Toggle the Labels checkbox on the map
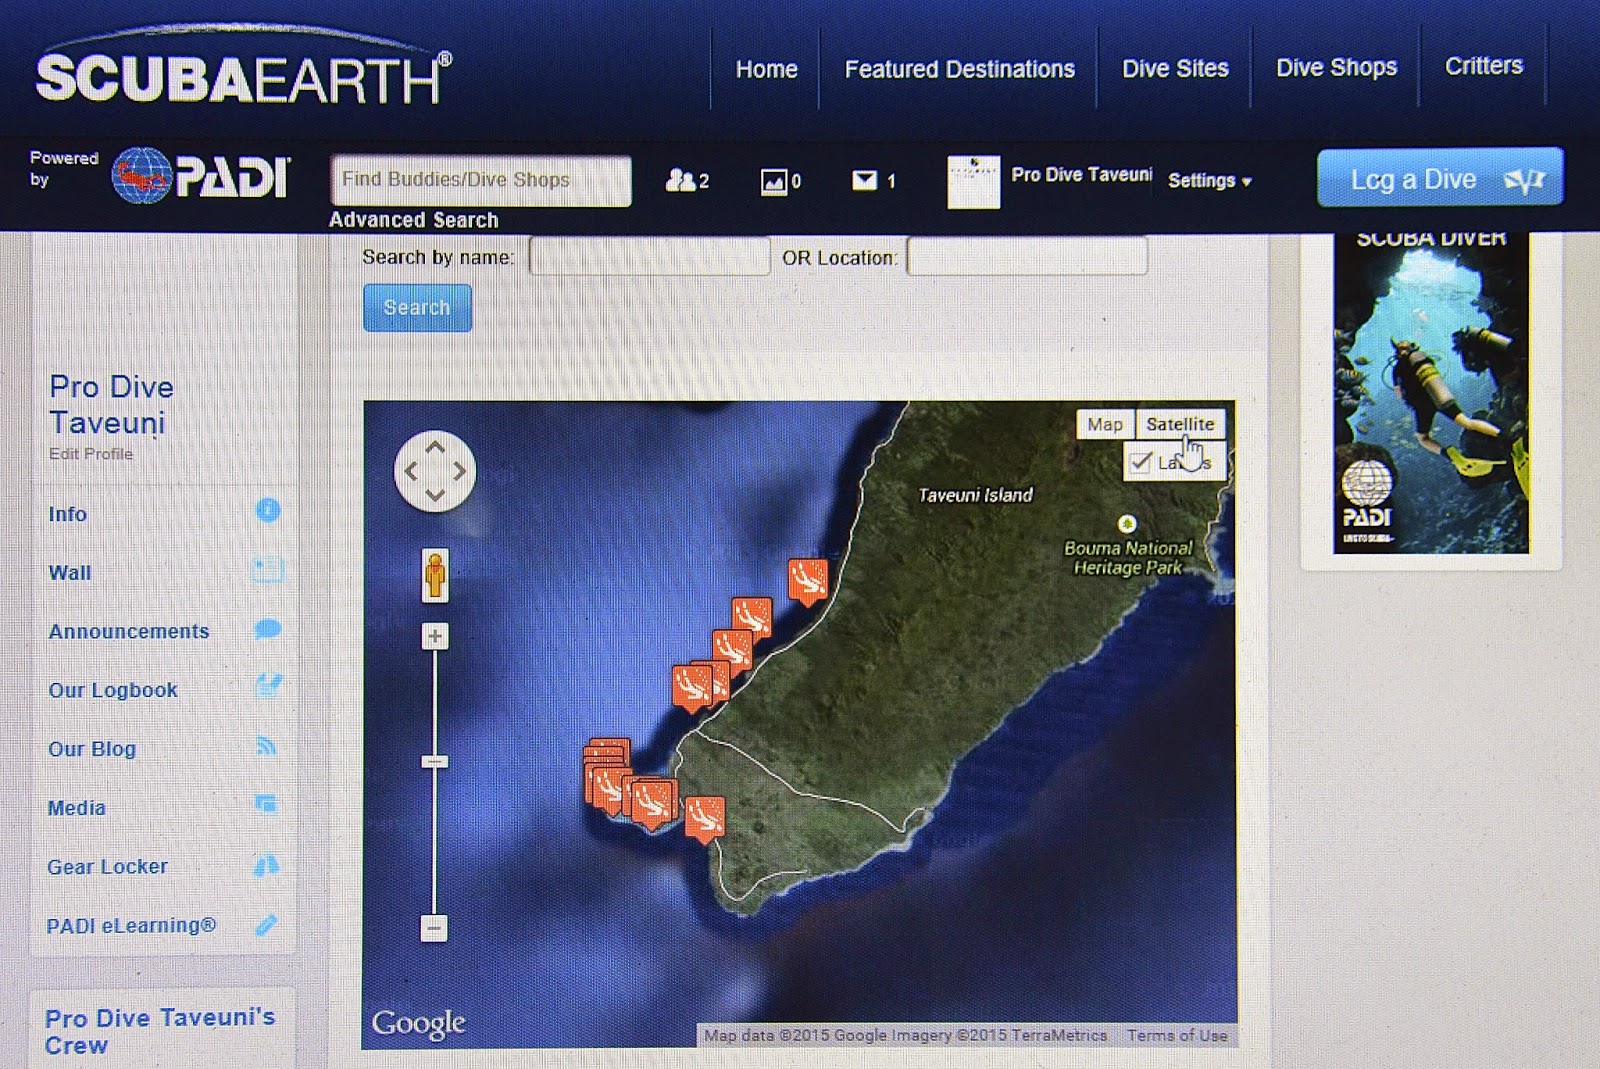Image resolution: width=1600 pixels, height=1069 pixels. pyautogui.click(x=1140, y=461)
